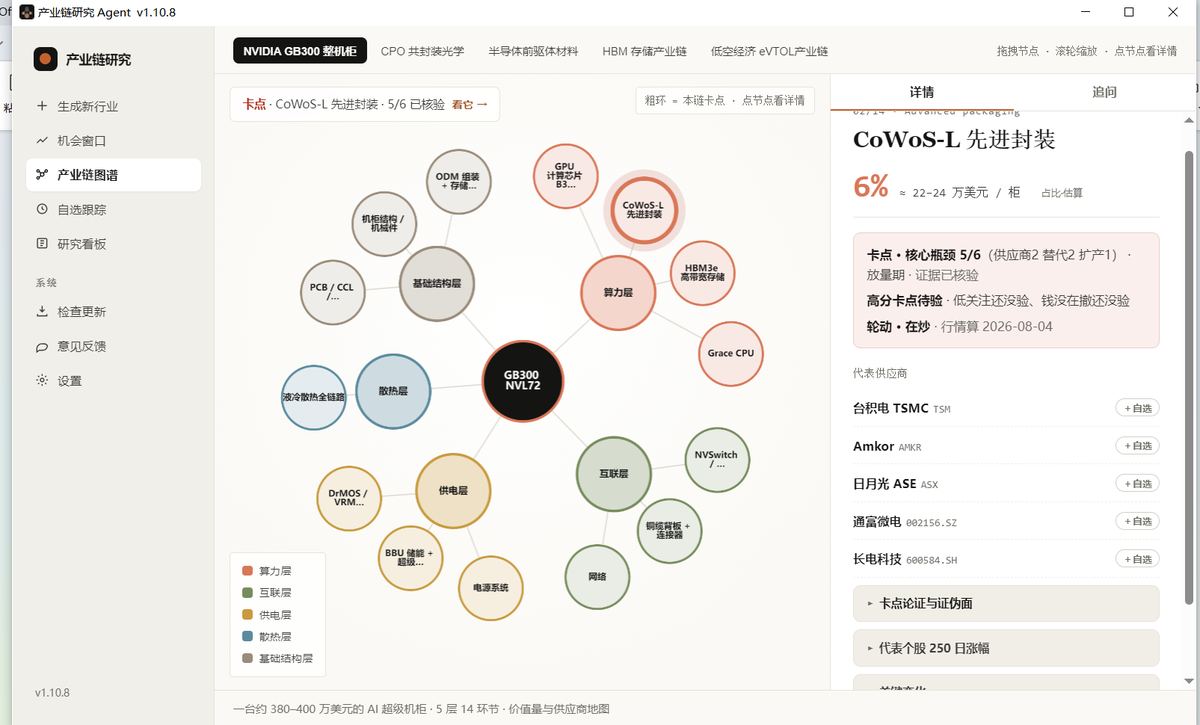
Task: Select the 网络 node
Action: point(597,577)
